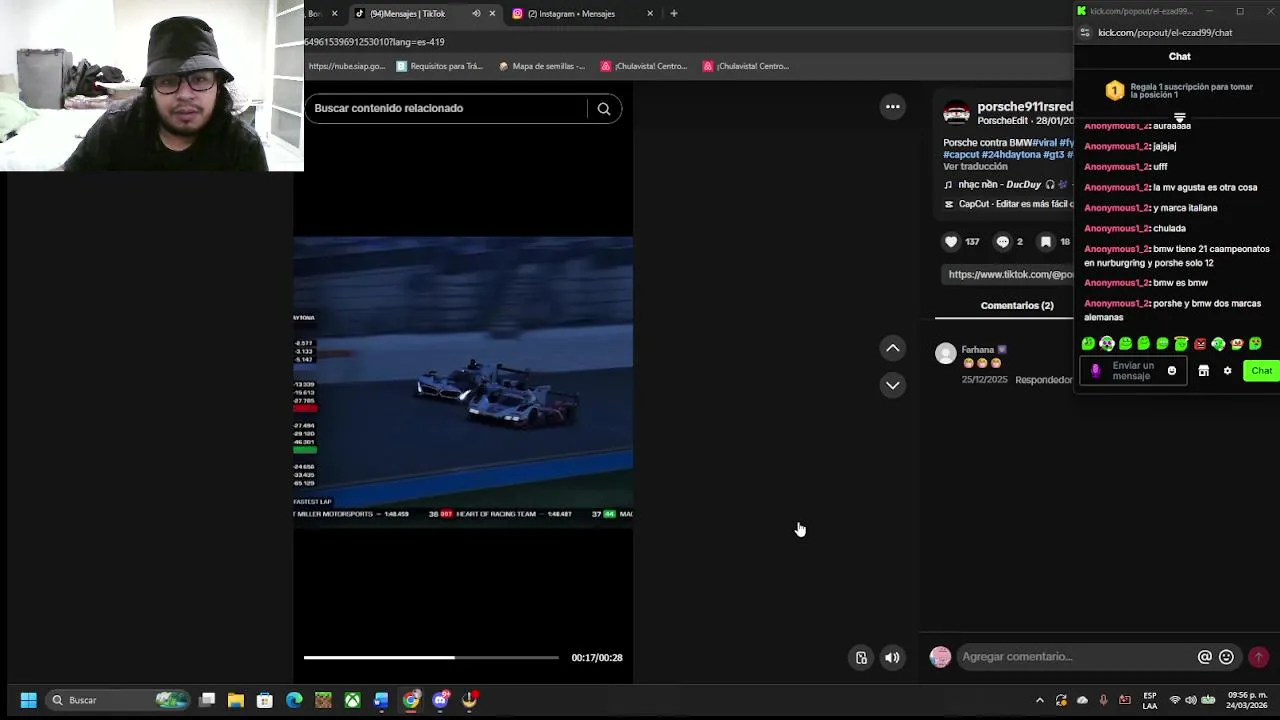The height and width of the screenshot is (720, 1280).
Task: Open a new browser tab with plus
Action: tap(674, 14)
